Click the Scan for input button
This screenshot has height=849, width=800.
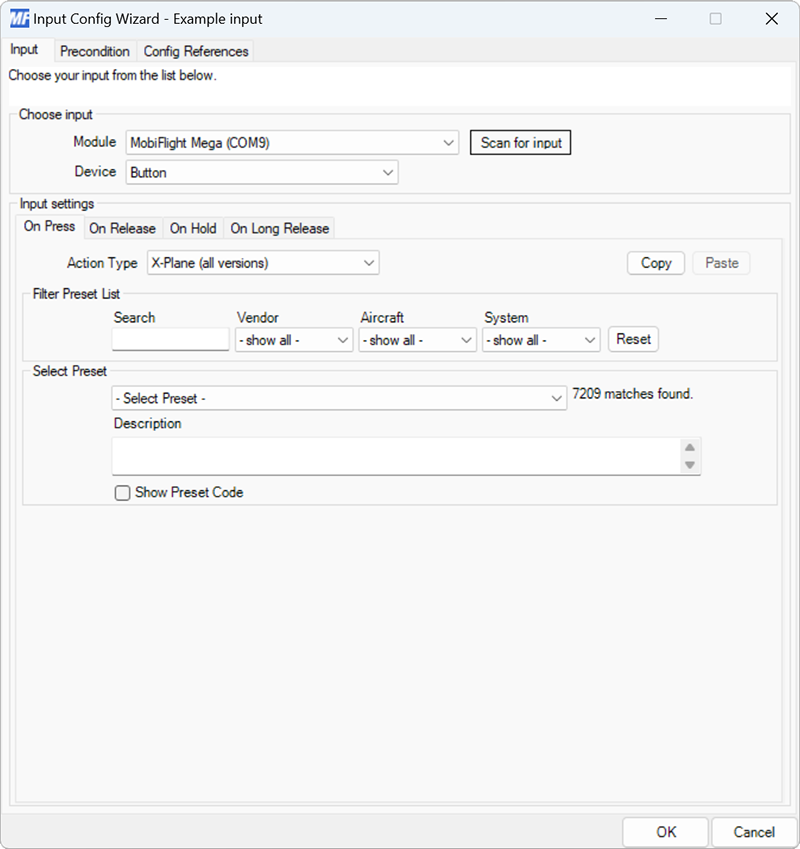[520, 142]
